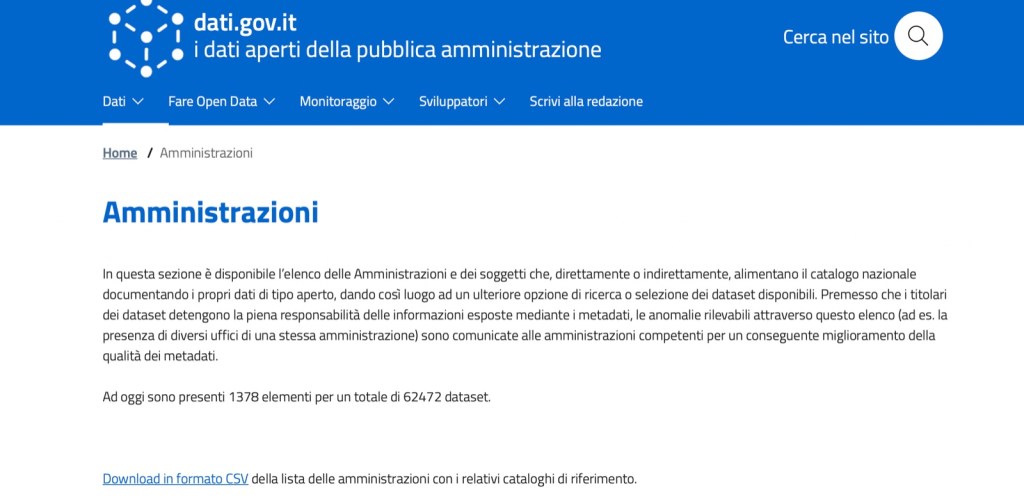Click the Amministrazioni breadcrumb item
Viewport: 1024px width, 504px height.
tap(206, 153)
